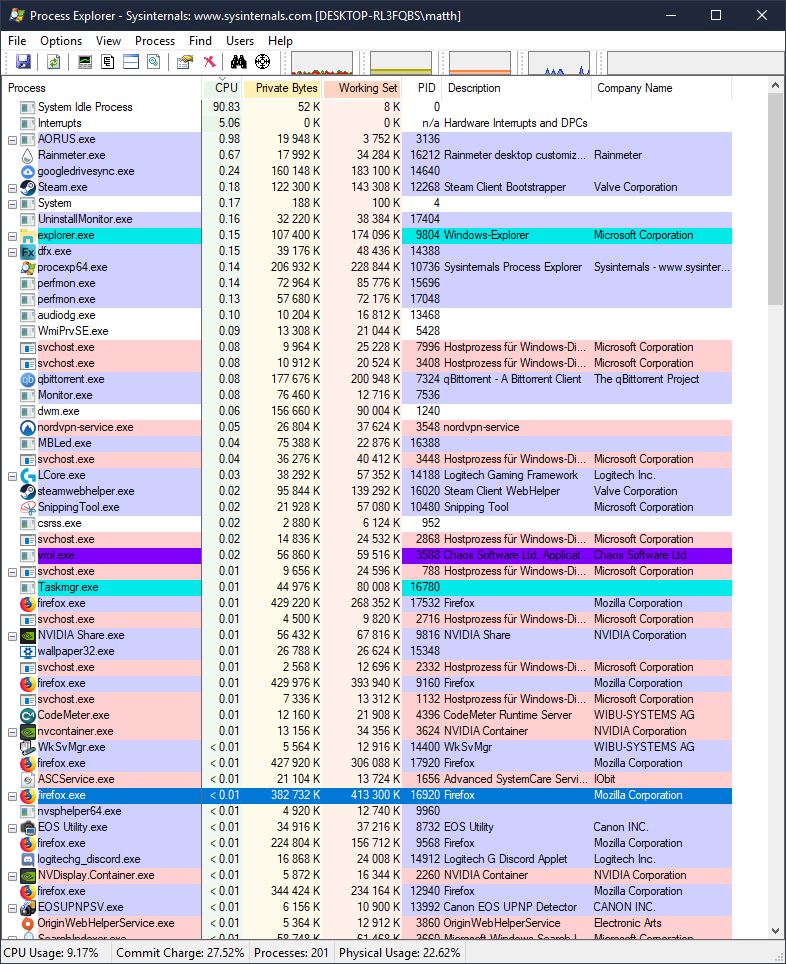Click the Rainmeter.exe raindrop icon
The width and height of the screenshot is (786, 964).
[27, 155]
